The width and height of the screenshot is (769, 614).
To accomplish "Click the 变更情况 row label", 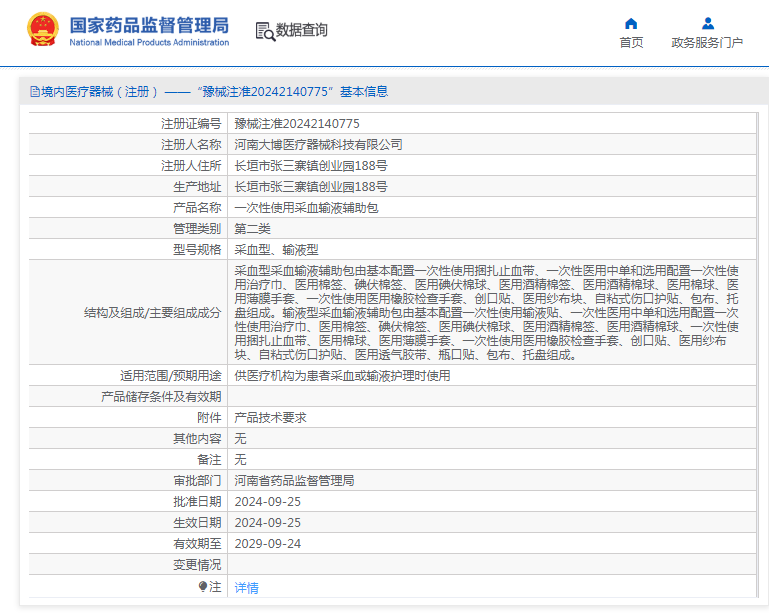I will coord(197,565).
